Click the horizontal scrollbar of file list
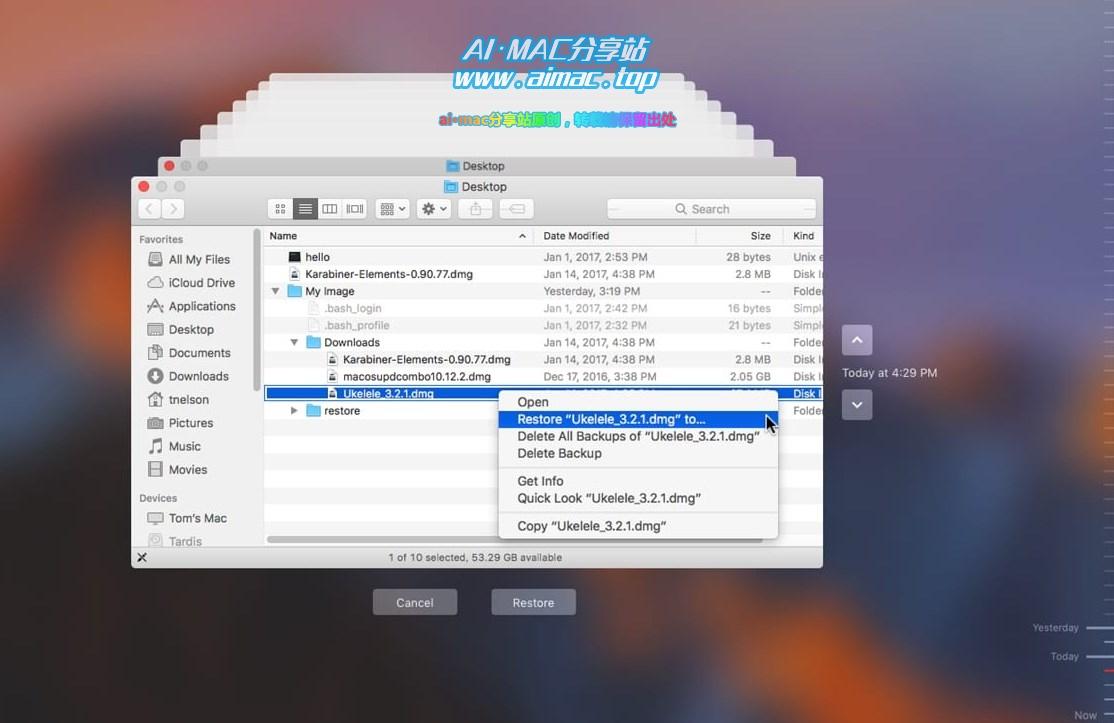This screenshot has height=723, width=1114. coord(514,540)
